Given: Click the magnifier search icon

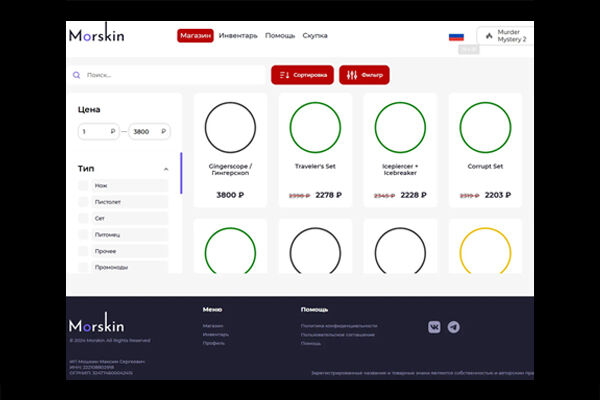Looking at the screenshot, I should point(77,75).
